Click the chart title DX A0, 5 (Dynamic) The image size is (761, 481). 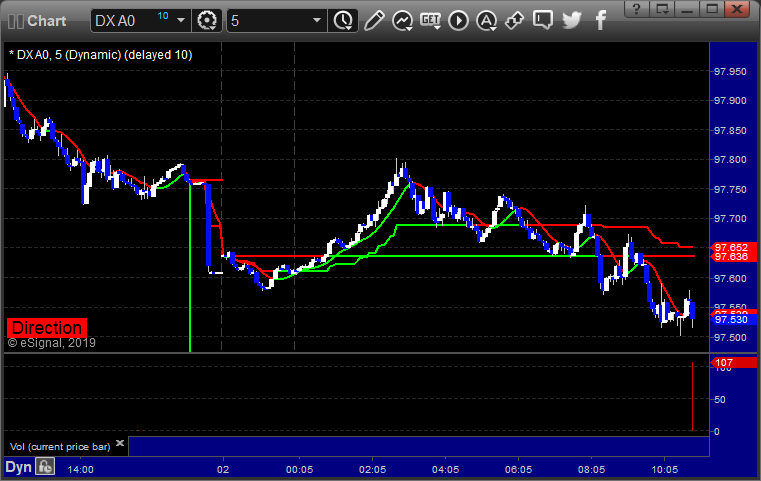[100, 55]
